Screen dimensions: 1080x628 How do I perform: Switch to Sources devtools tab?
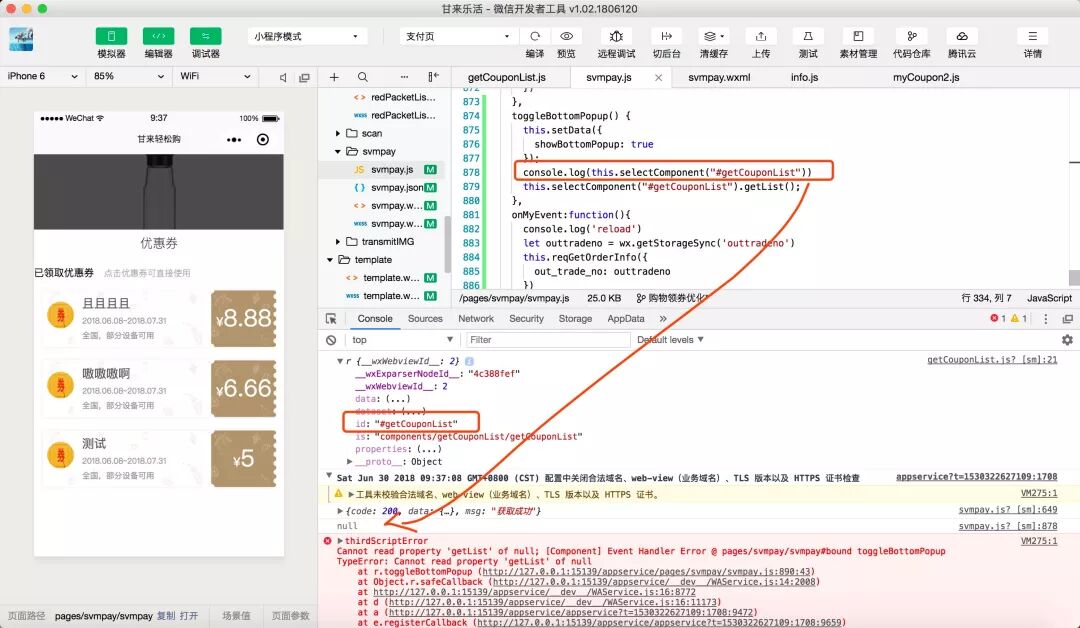click(425, 319)
